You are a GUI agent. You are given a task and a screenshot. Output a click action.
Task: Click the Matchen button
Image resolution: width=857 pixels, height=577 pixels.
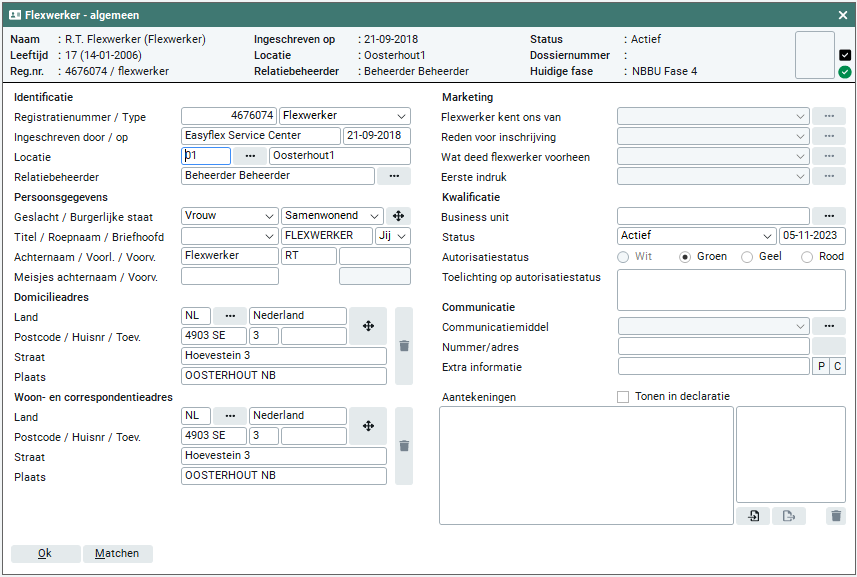click(x=118, y=553)
